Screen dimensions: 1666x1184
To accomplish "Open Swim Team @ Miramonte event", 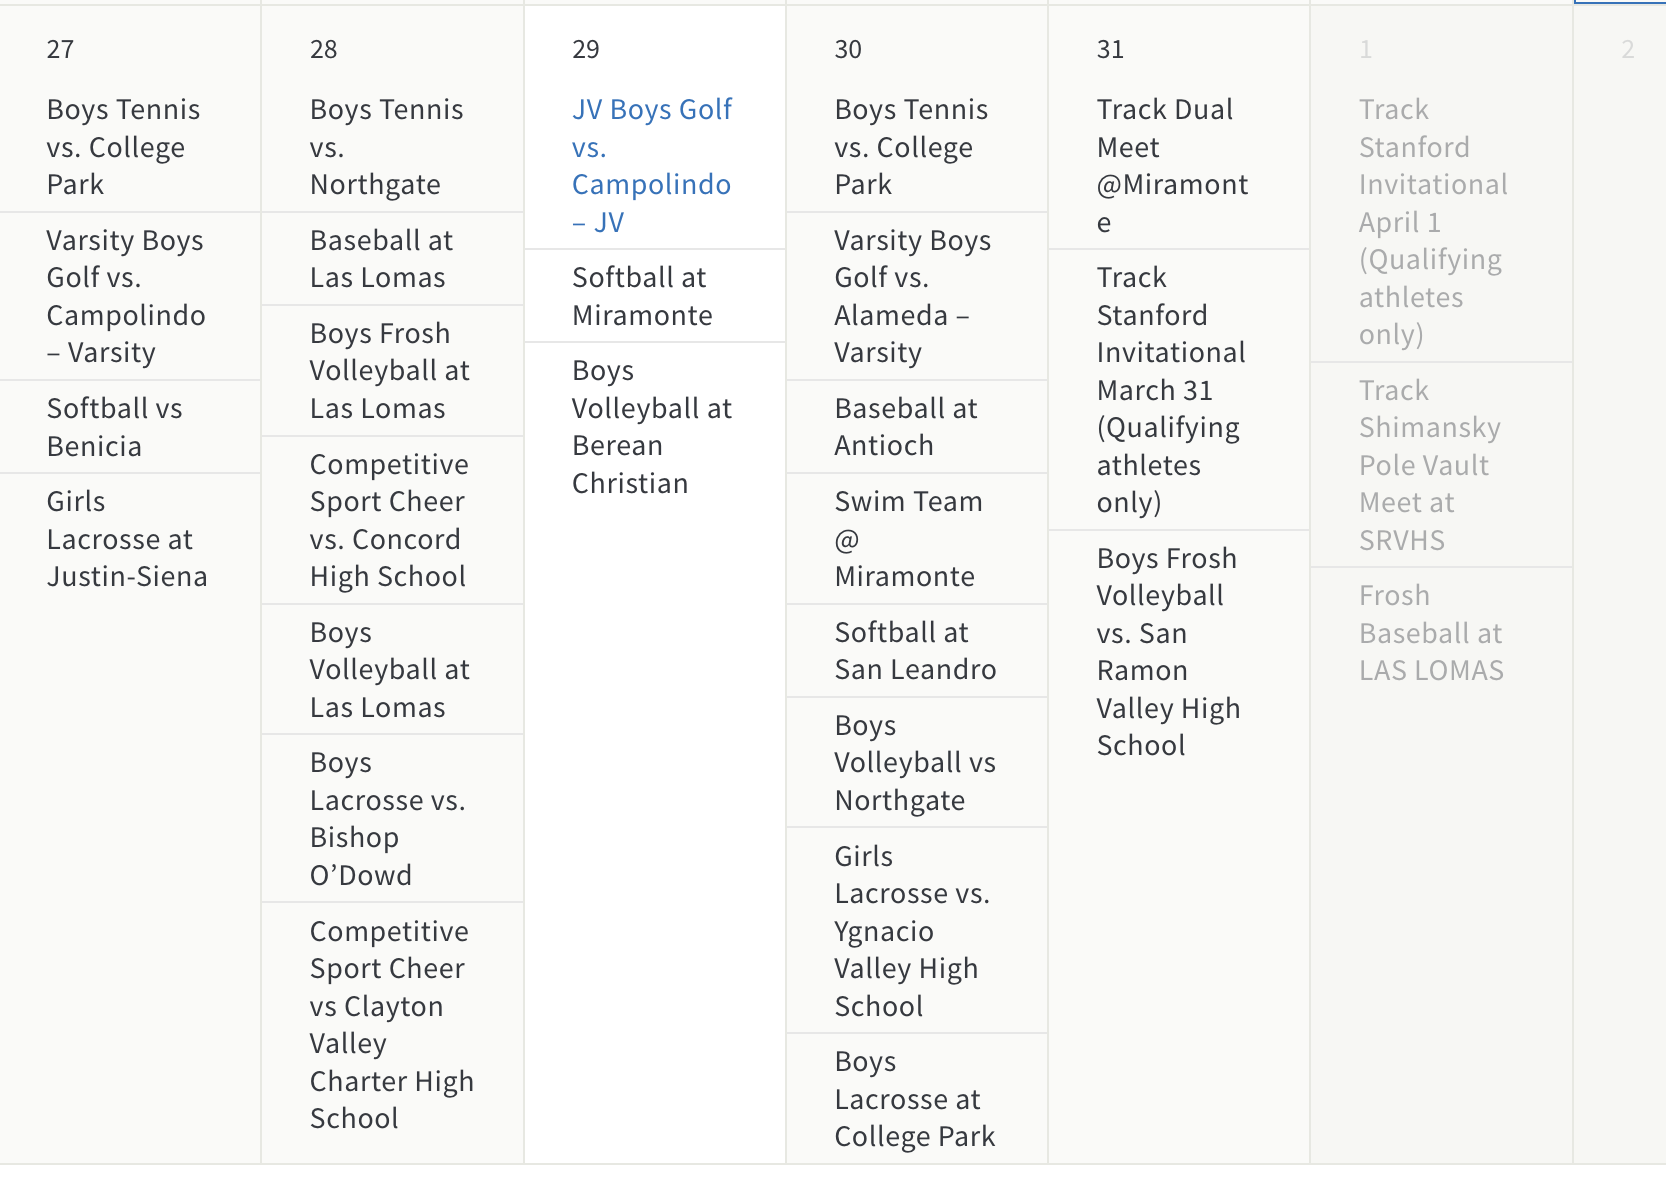I will [x=908, y=539].
